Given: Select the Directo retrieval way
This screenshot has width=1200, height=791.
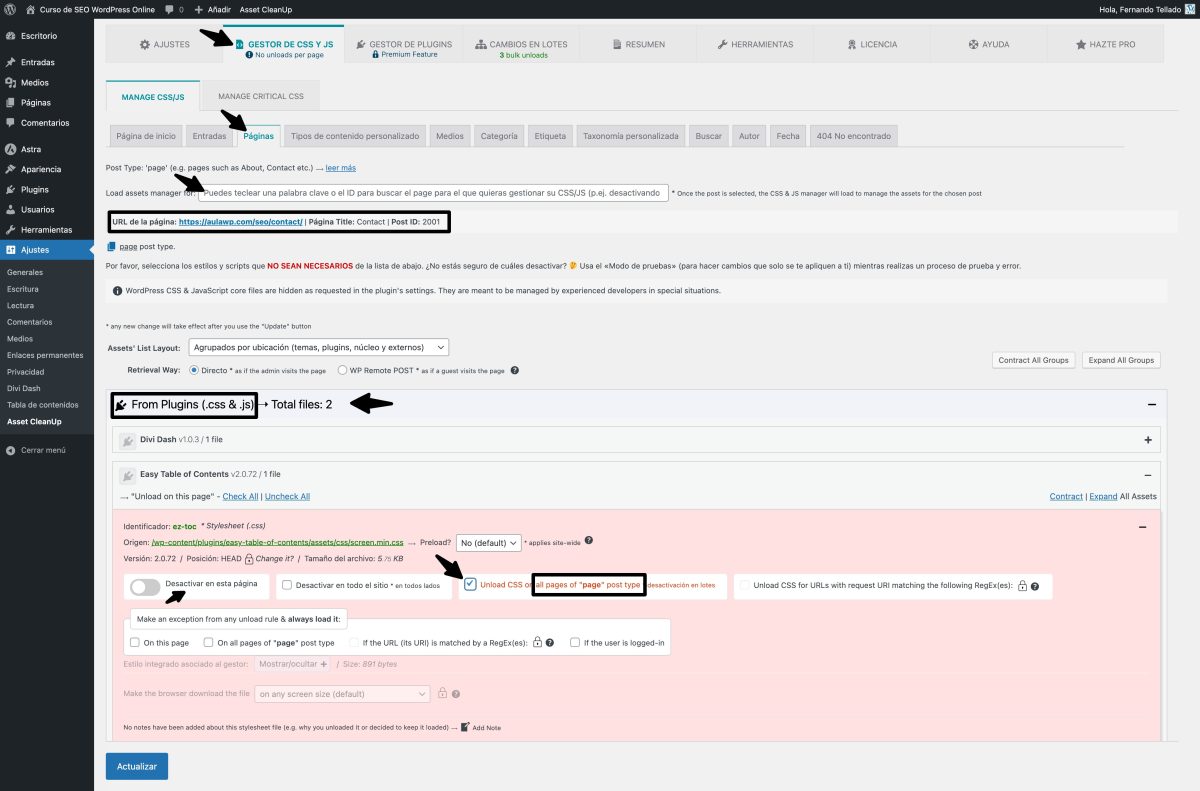Looking at the screenshot, I should (194, 370).
